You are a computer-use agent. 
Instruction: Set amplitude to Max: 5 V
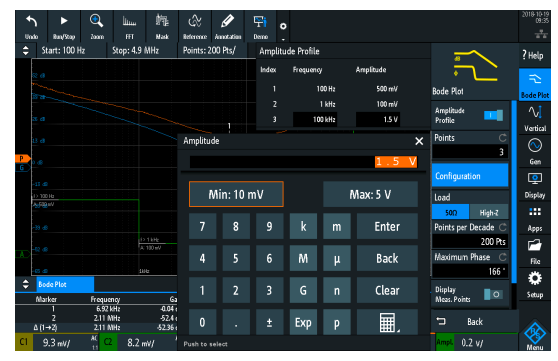click(x=370, y=194)
